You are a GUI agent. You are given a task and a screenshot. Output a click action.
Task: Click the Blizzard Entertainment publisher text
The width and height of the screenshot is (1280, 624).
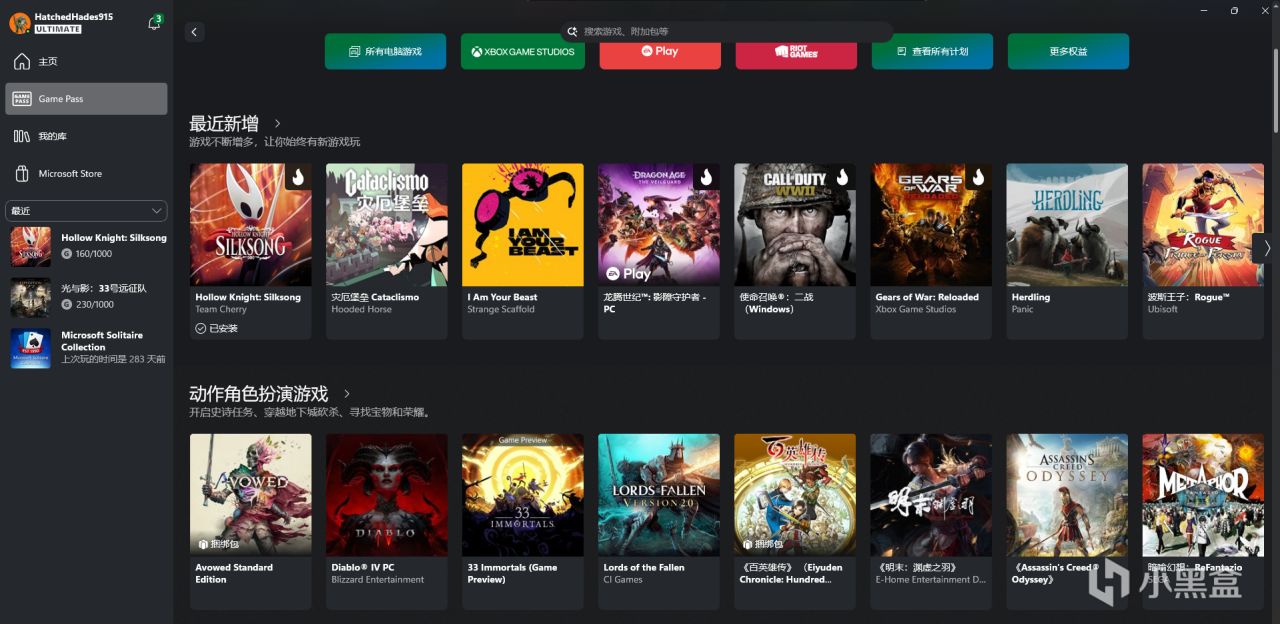coord(378,580)
